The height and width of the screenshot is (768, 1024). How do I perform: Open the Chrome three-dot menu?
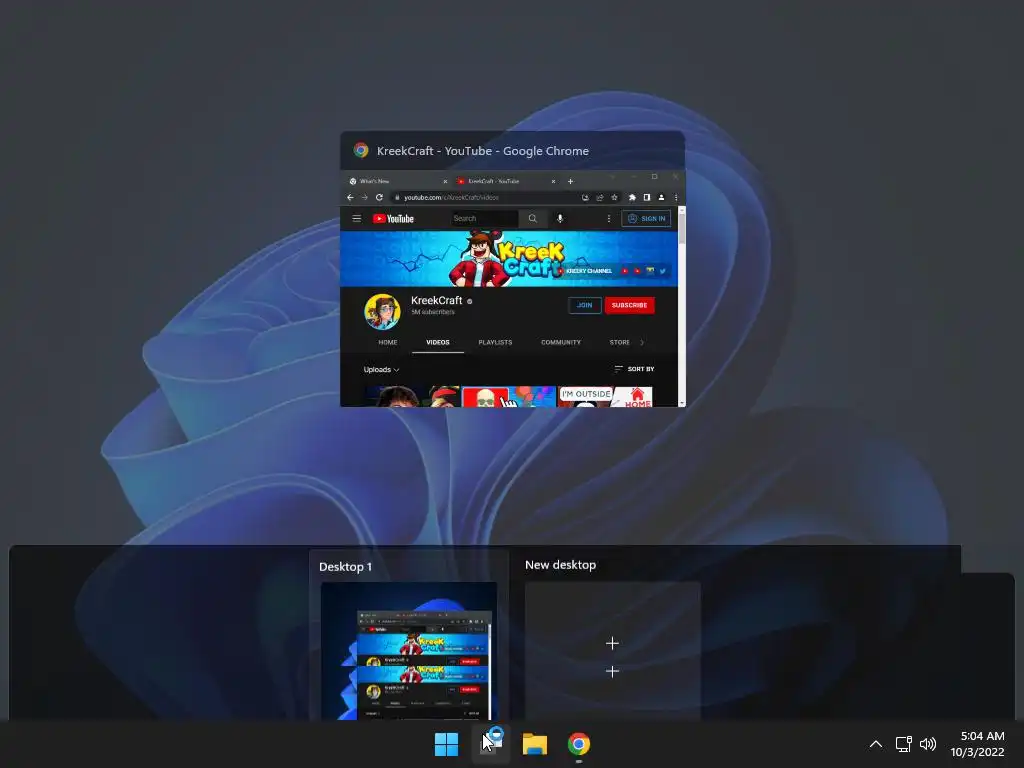pos(676,197)
